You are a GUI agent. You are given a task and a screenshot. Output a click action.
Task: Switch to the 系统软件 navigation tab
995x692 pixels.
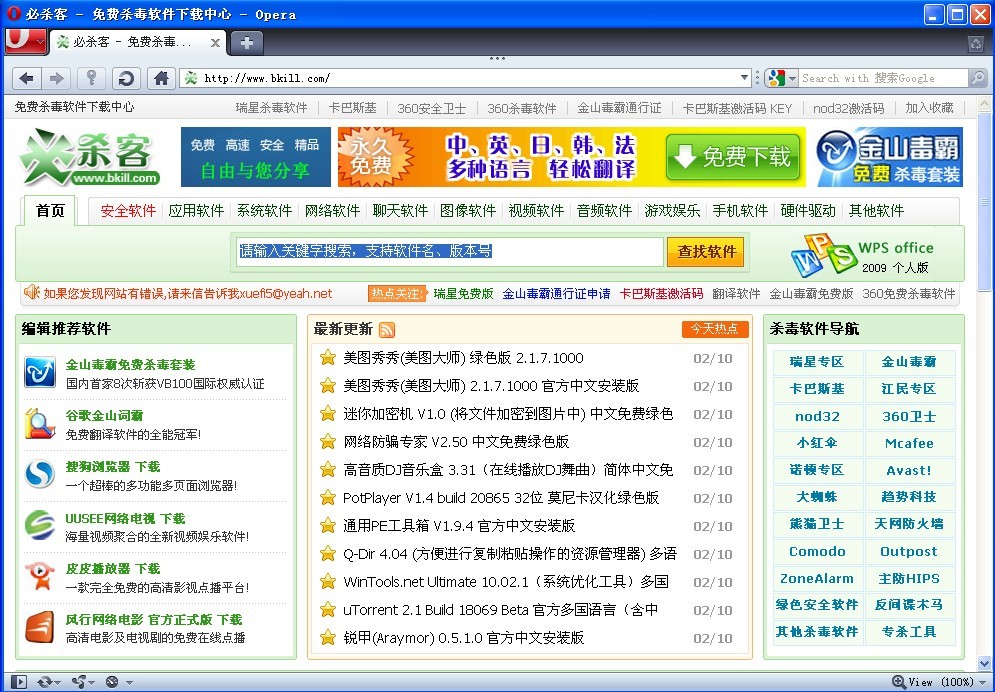tap(264, 210)
